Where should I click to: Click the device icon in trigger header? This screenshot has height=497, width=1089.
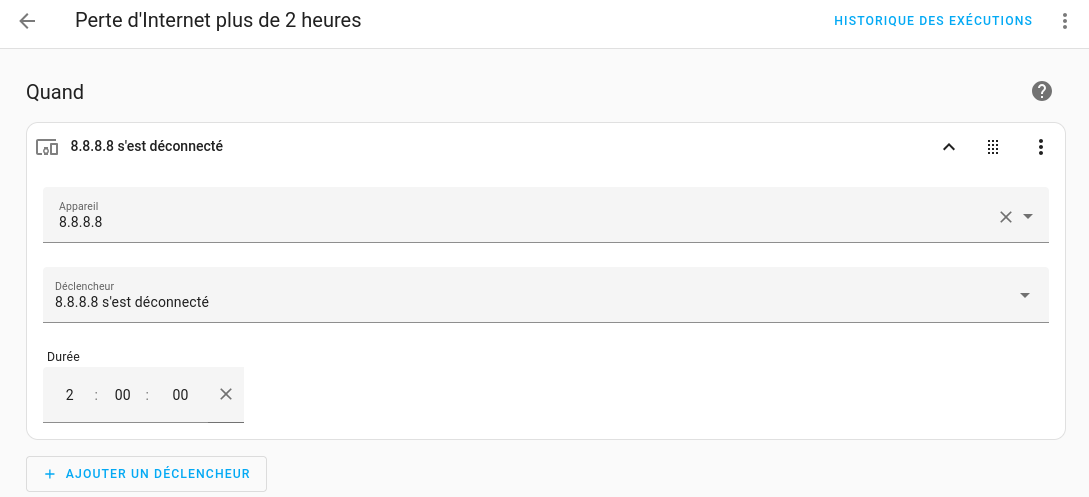click(47, 147)
